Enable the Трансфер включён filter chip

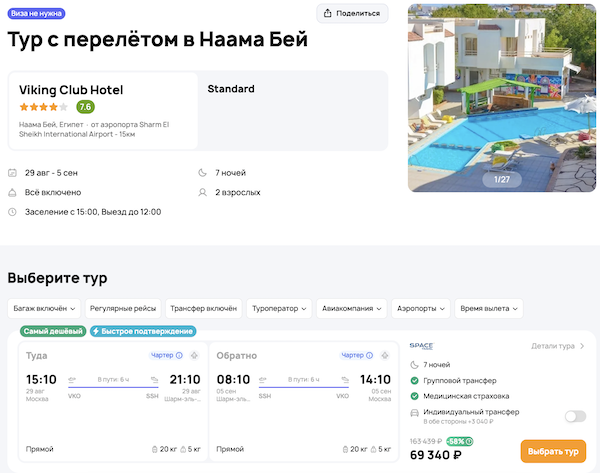tap(203, 309)
